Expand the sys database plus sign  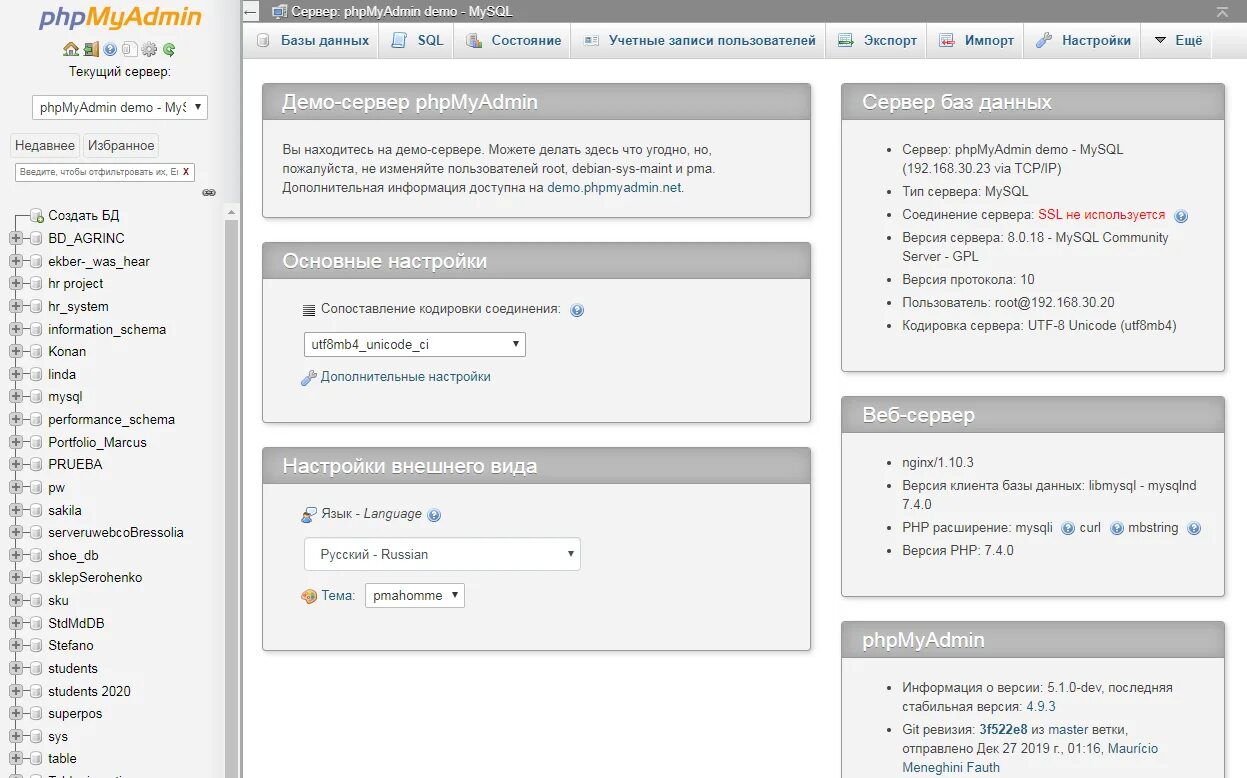15,736
